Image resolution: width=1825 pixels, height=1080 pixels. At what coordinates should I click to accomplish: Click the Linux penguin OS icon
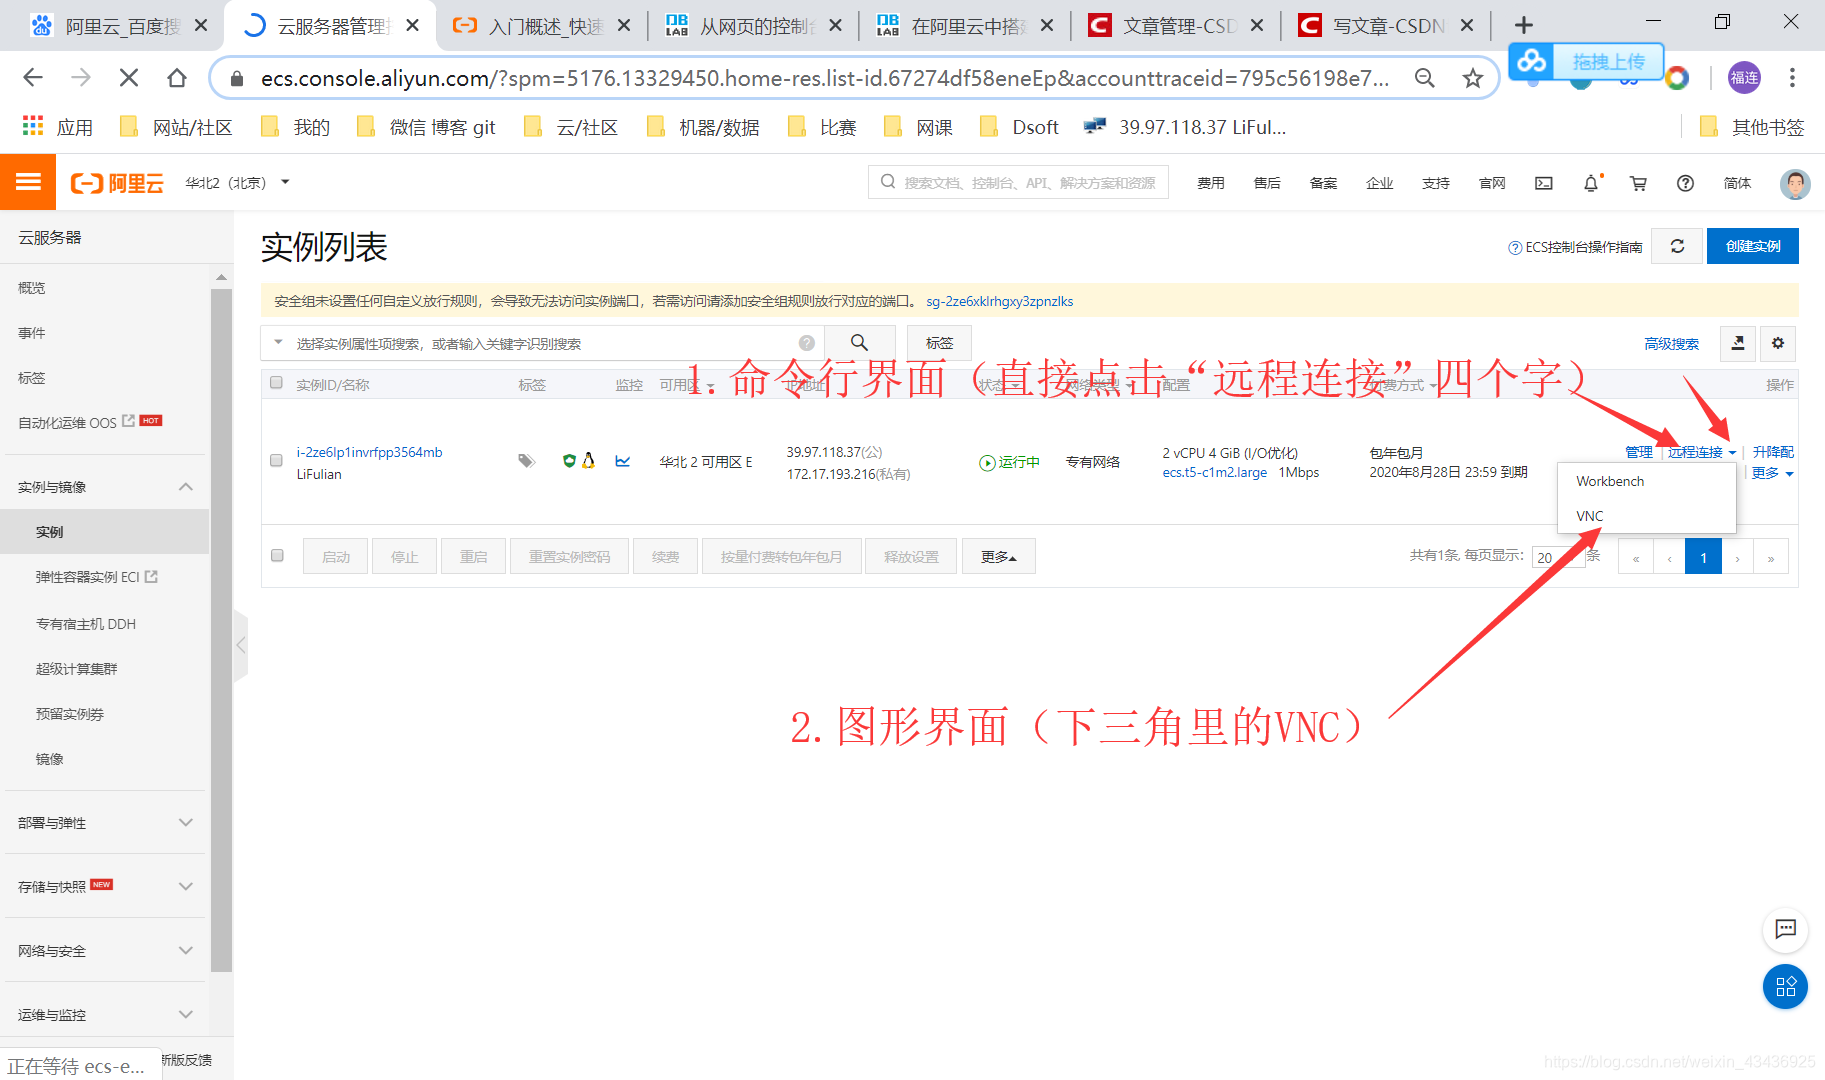589,460
